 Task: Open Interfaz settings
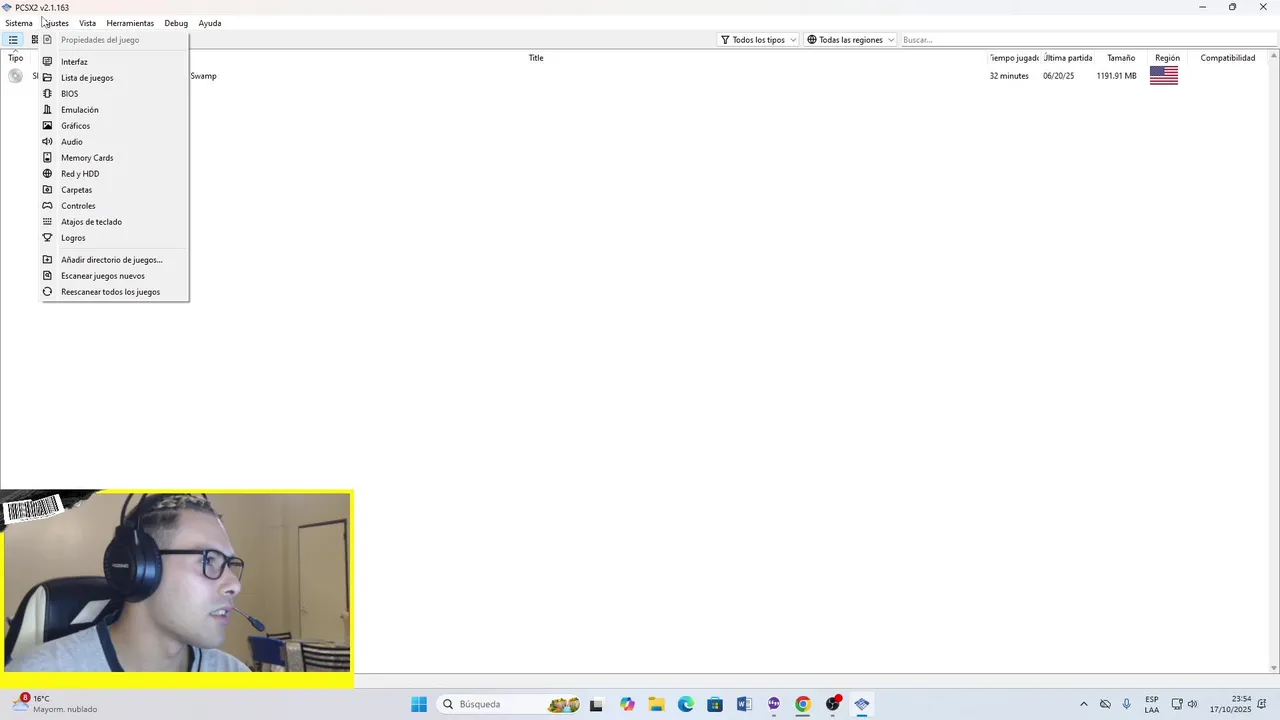click(114, 62)
